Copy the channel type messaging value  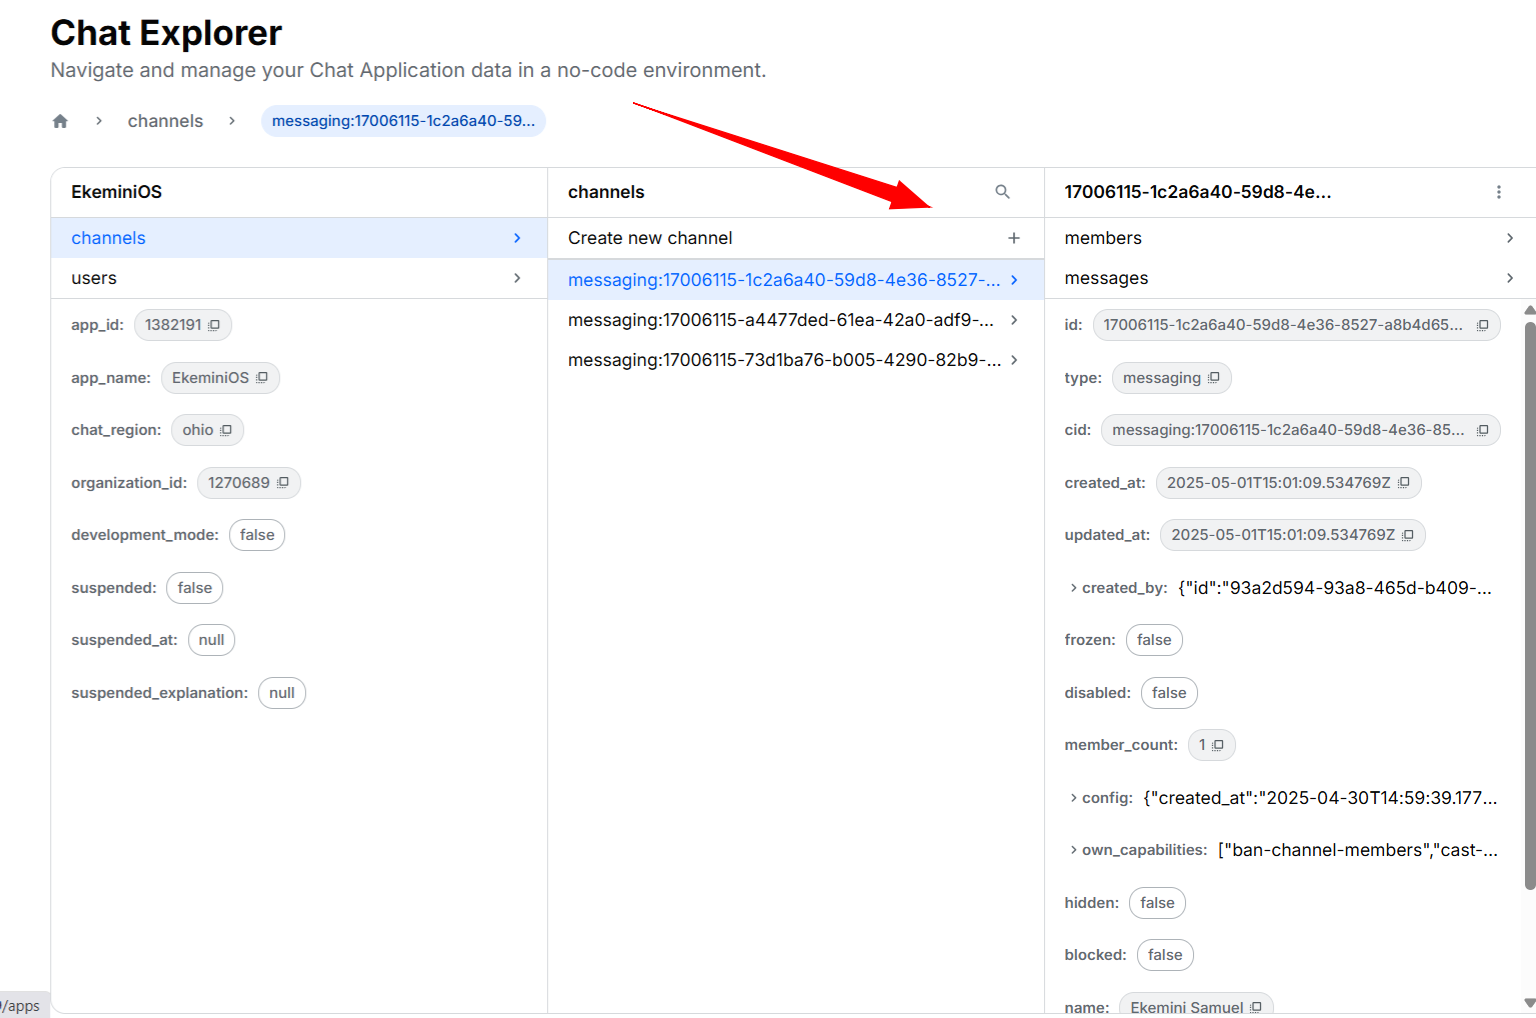click(x=1214, y=378)
